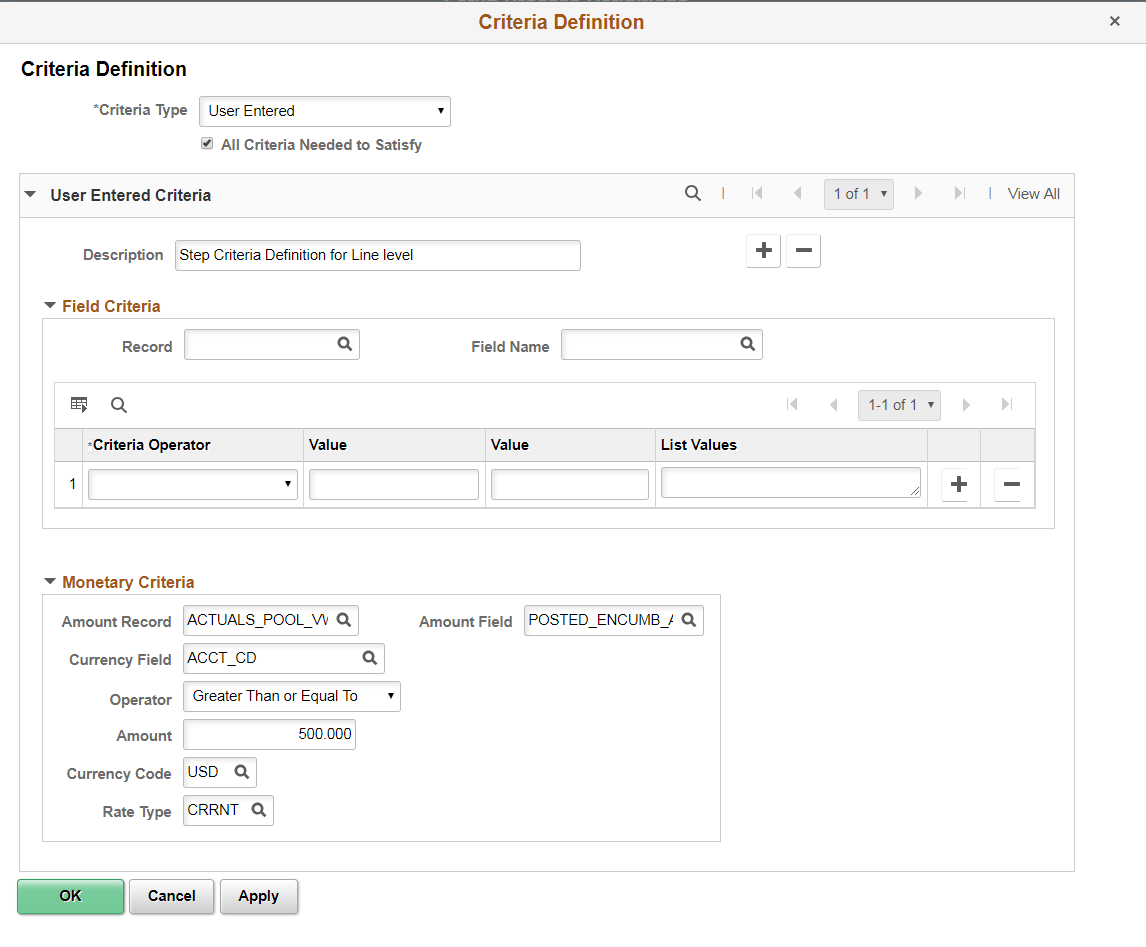Collapse the Field Criteria section
Image resolution: width=1146 pixels, height=947 pixels.
click(50, 306)
